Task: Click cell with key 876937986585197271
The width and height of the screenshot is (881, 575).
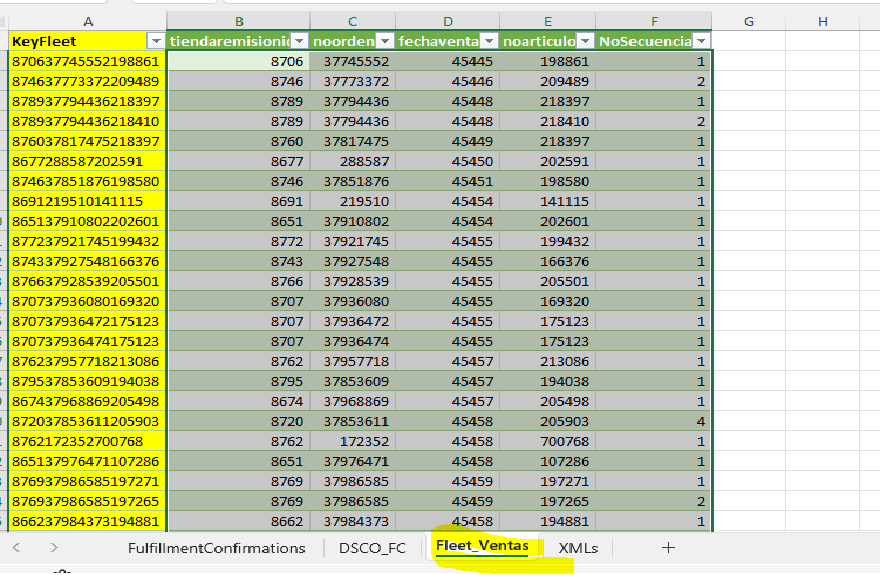Action: 88,481
